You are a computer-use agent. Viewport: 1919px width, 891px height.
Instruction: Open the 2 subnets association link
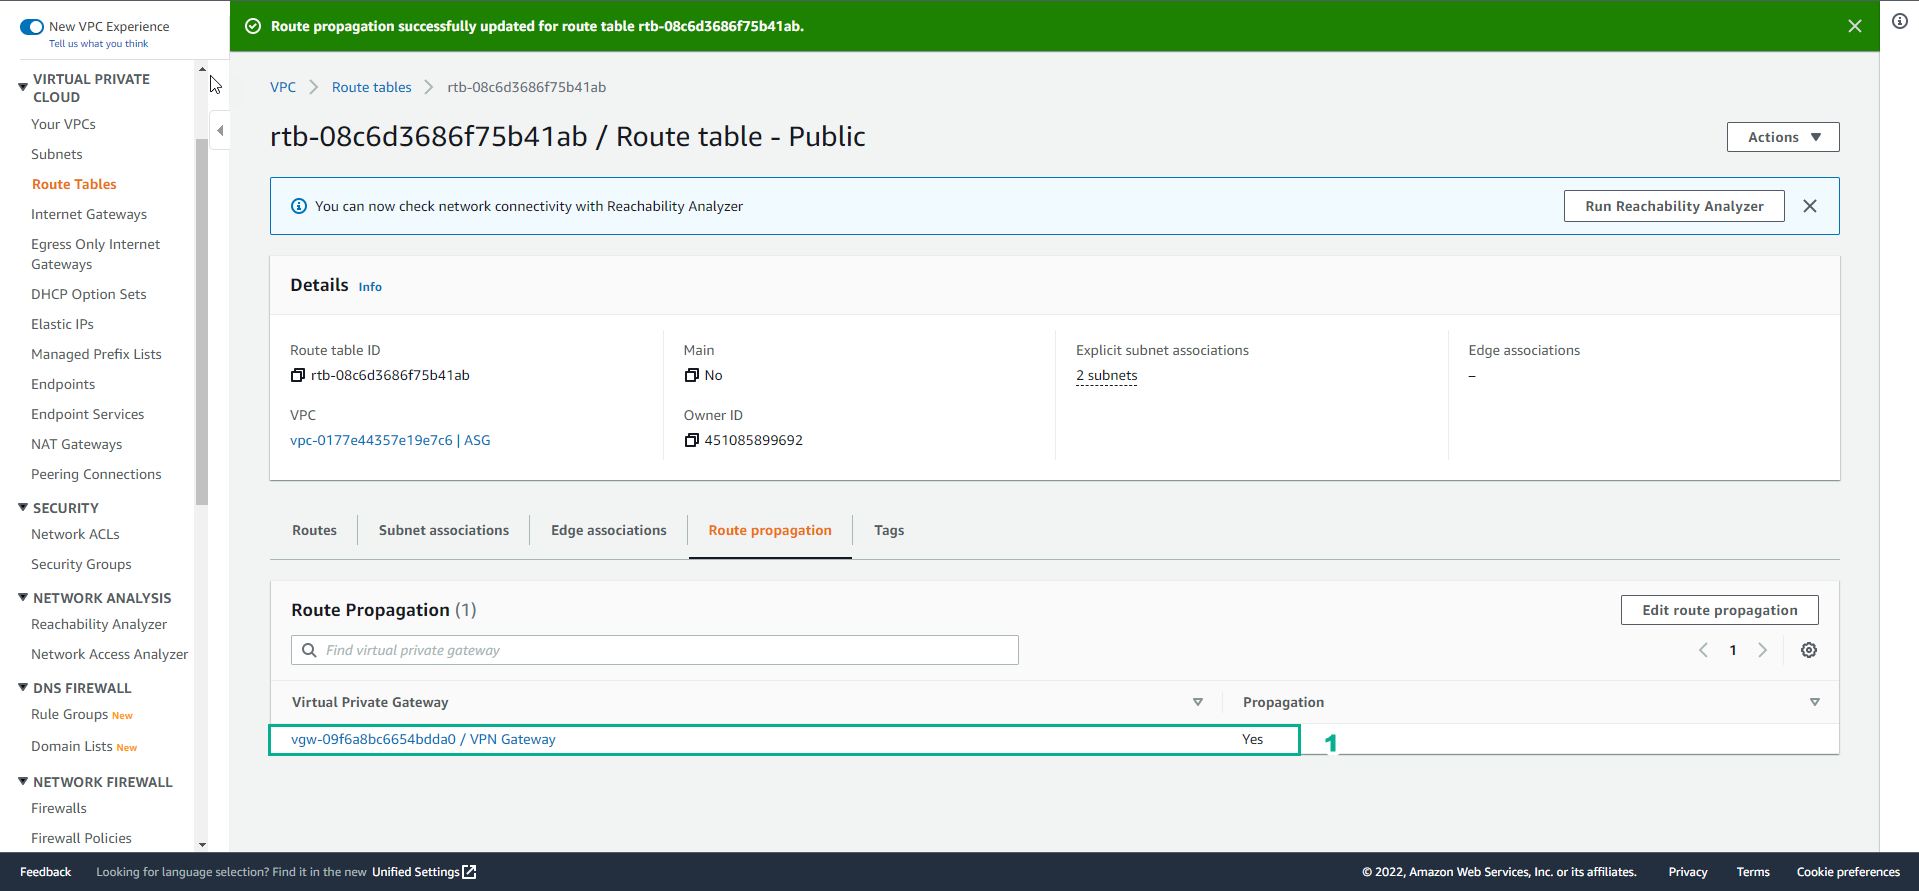1107,375
